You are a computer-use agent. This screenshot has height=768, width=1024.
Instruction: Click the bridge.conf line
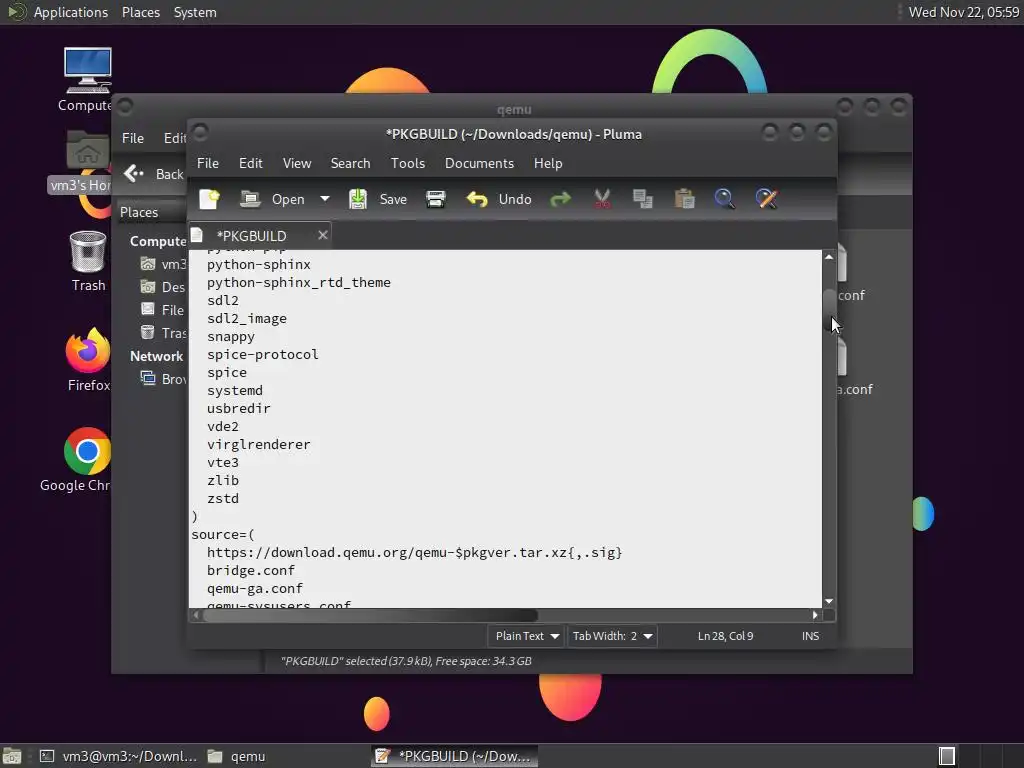(251, 571)
